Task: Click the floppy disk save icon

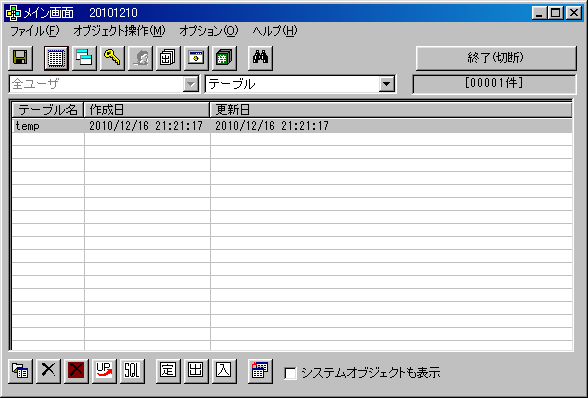Action: point(20,58)
